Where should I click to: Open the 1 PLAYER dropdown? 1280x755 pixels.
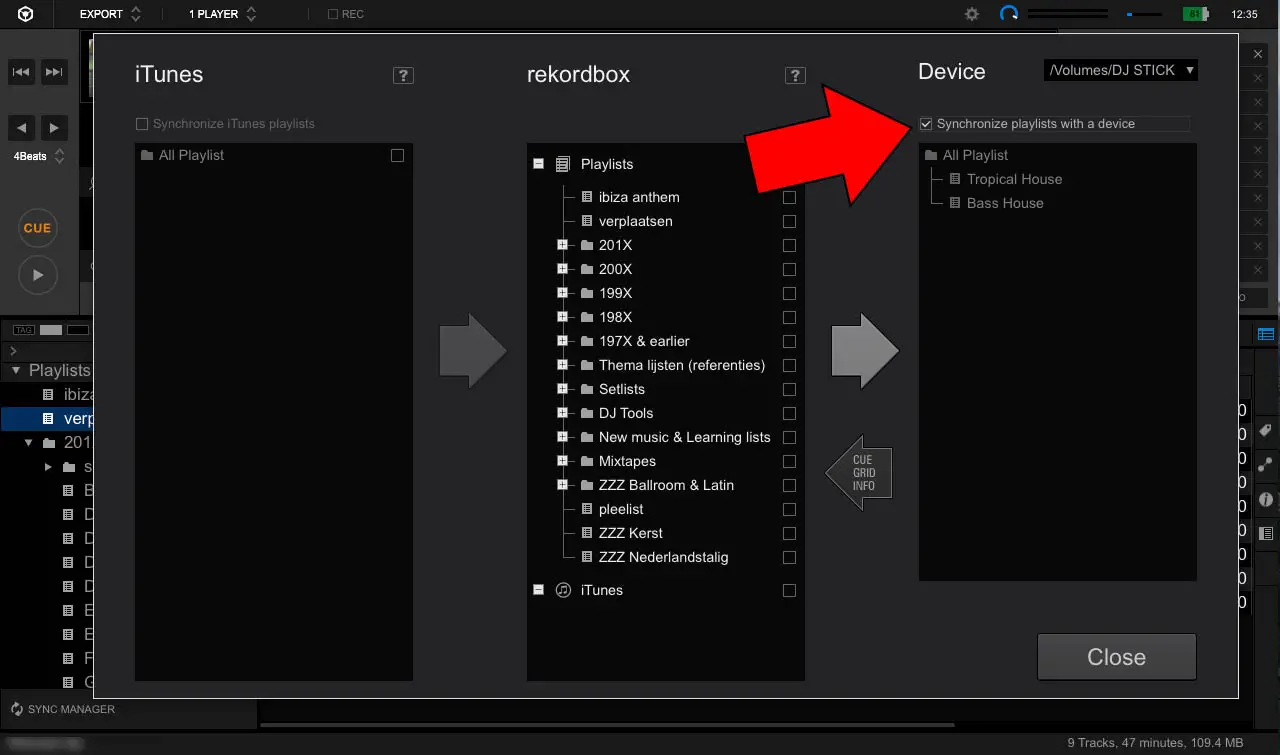click(223, 14)
